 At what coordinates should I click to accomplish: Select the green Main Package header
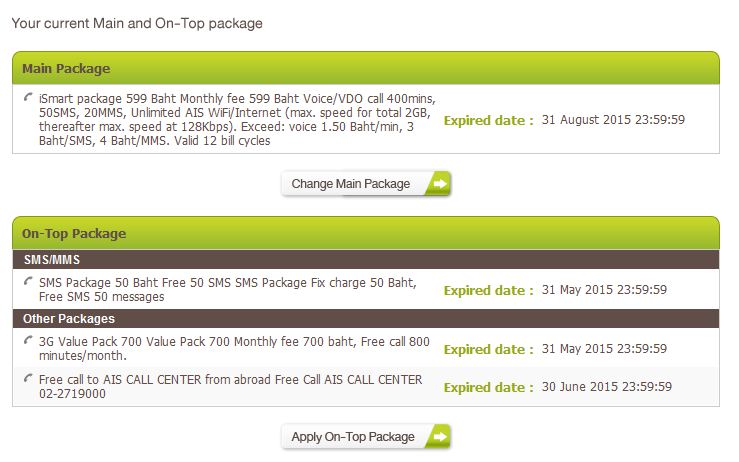coord(366,69)
